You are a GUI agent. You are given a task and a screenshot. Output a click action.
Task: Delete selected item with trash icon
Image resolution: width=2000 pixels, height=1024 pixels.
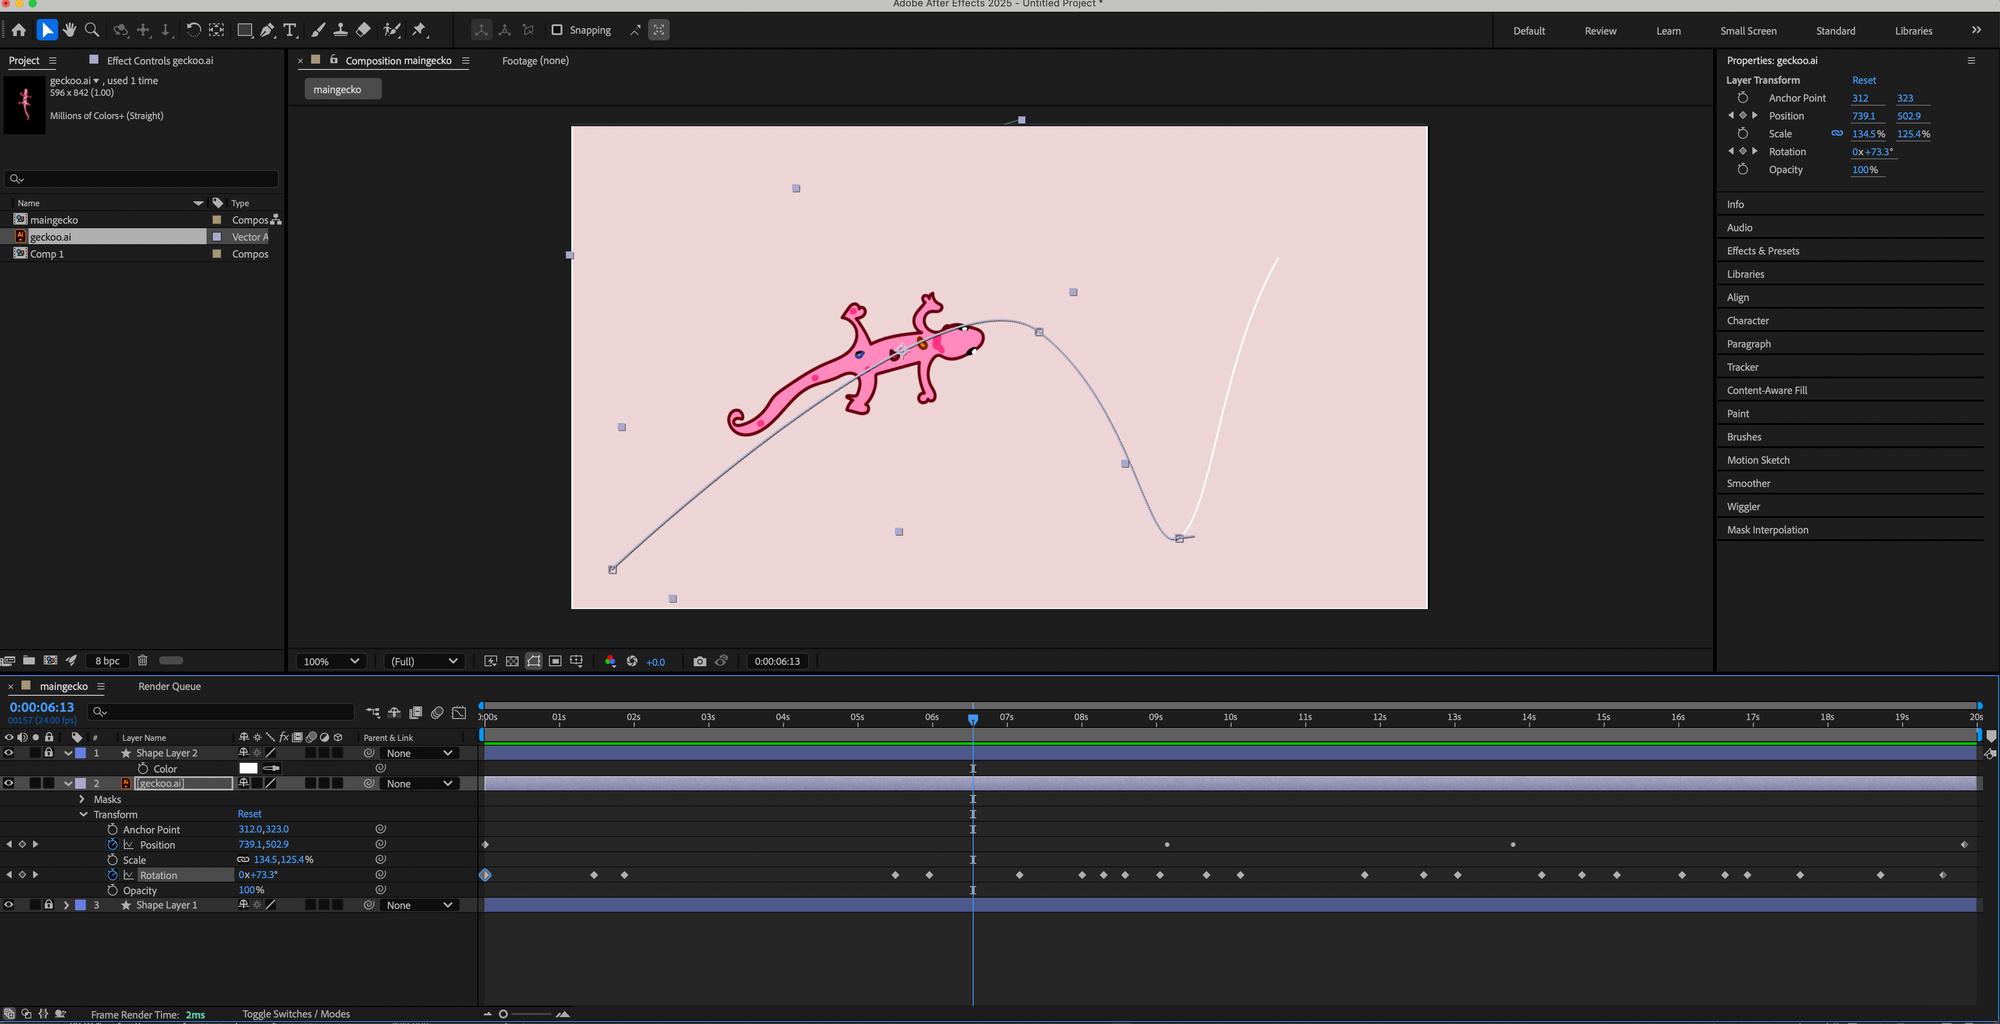point(142,660)
